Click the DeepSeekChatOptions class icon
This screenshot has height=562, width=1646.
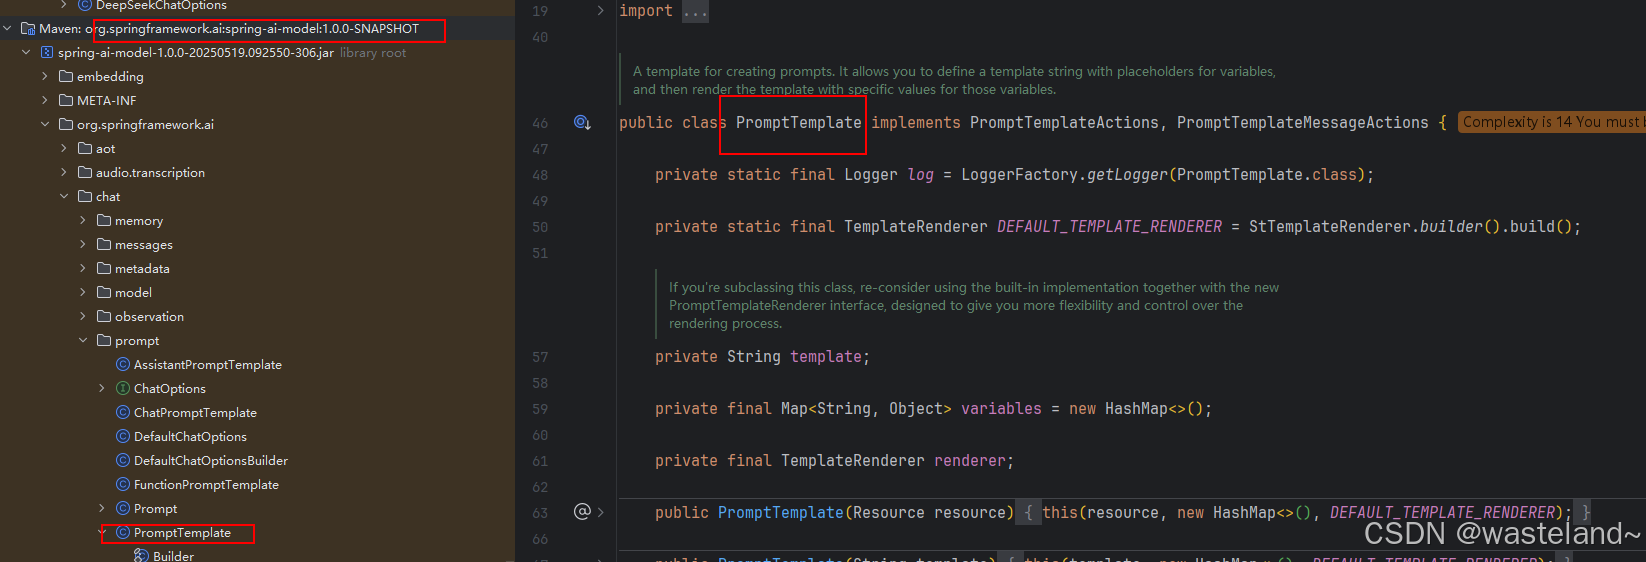85,5
